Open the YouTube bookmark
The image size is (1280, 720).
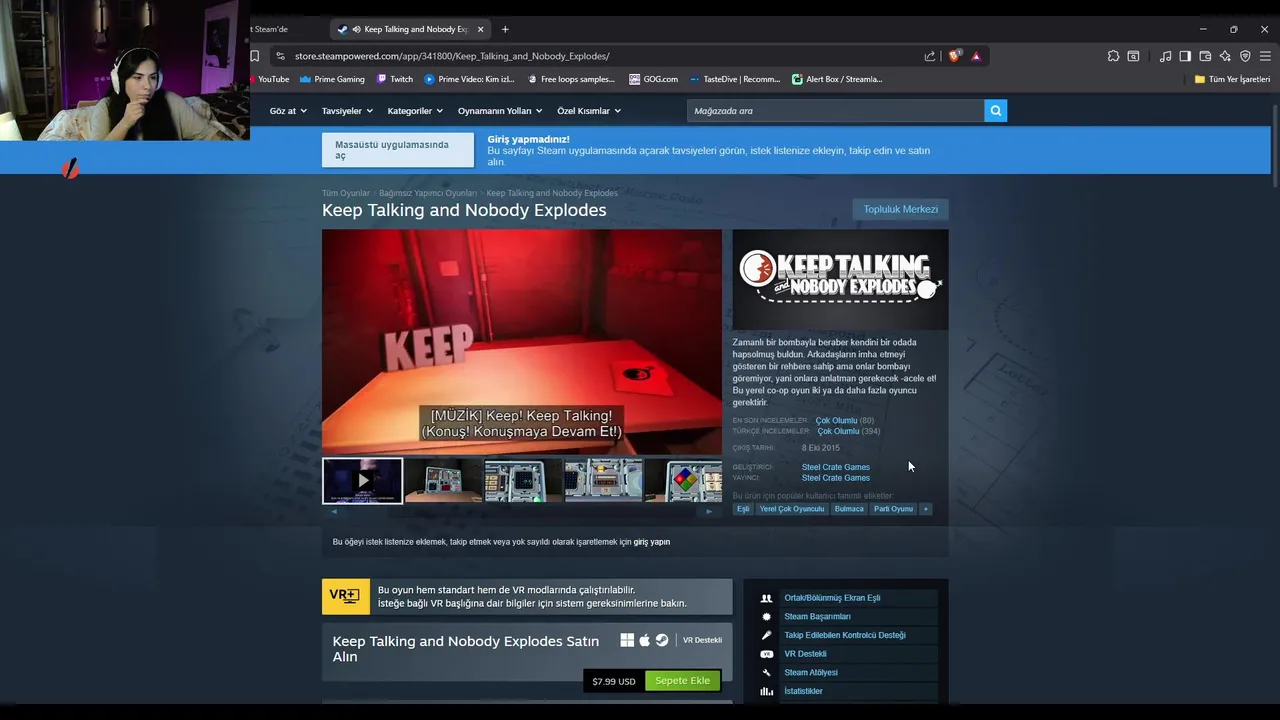pos(269,79)
